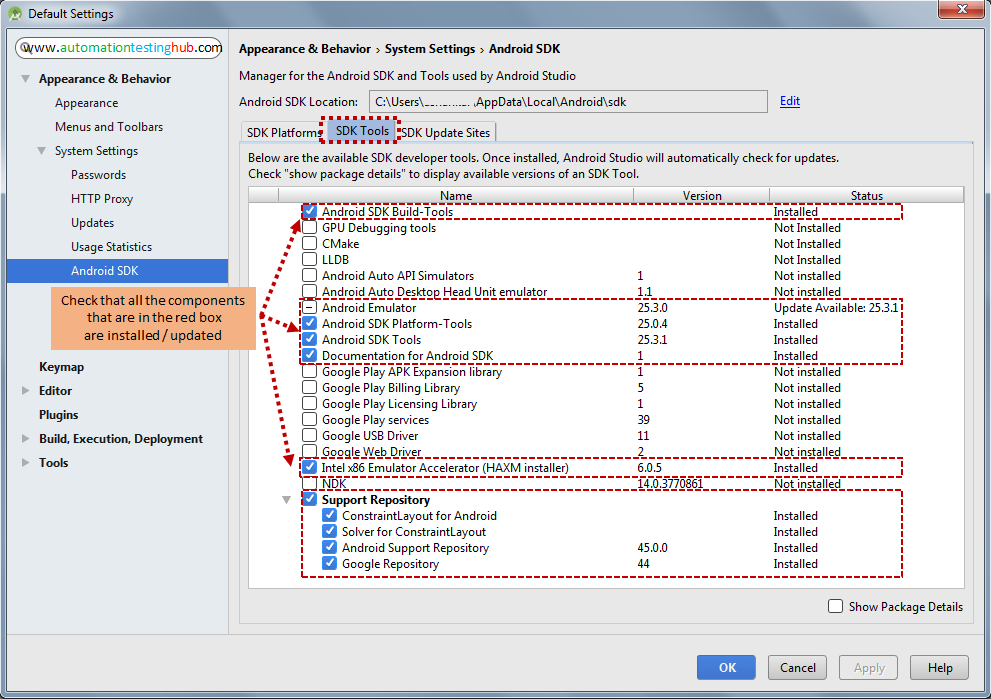The height and width of the screenshot is (699, 991).
Task: Select the SDK Tools tab
Action: point(362,131)
